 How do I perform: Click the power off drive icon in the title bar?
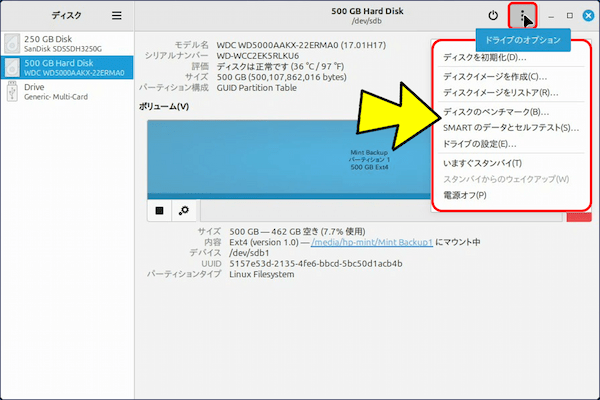[492, 16]
